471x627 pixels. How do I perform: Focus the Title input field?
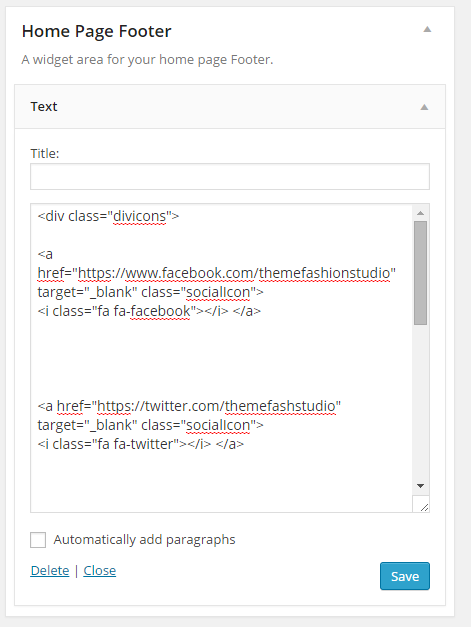point(230,176)
